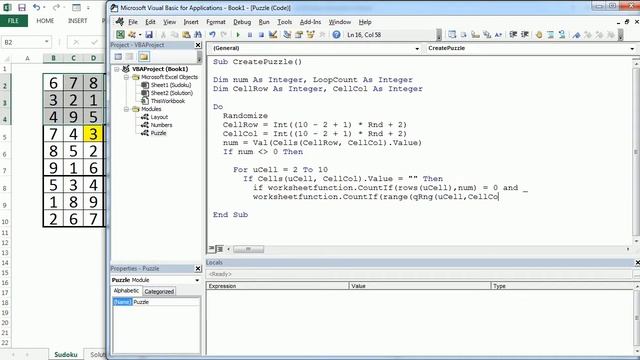The height and width of the screenshot is (360, 640).
Task: Open the Edit menu
Action: 150,22
